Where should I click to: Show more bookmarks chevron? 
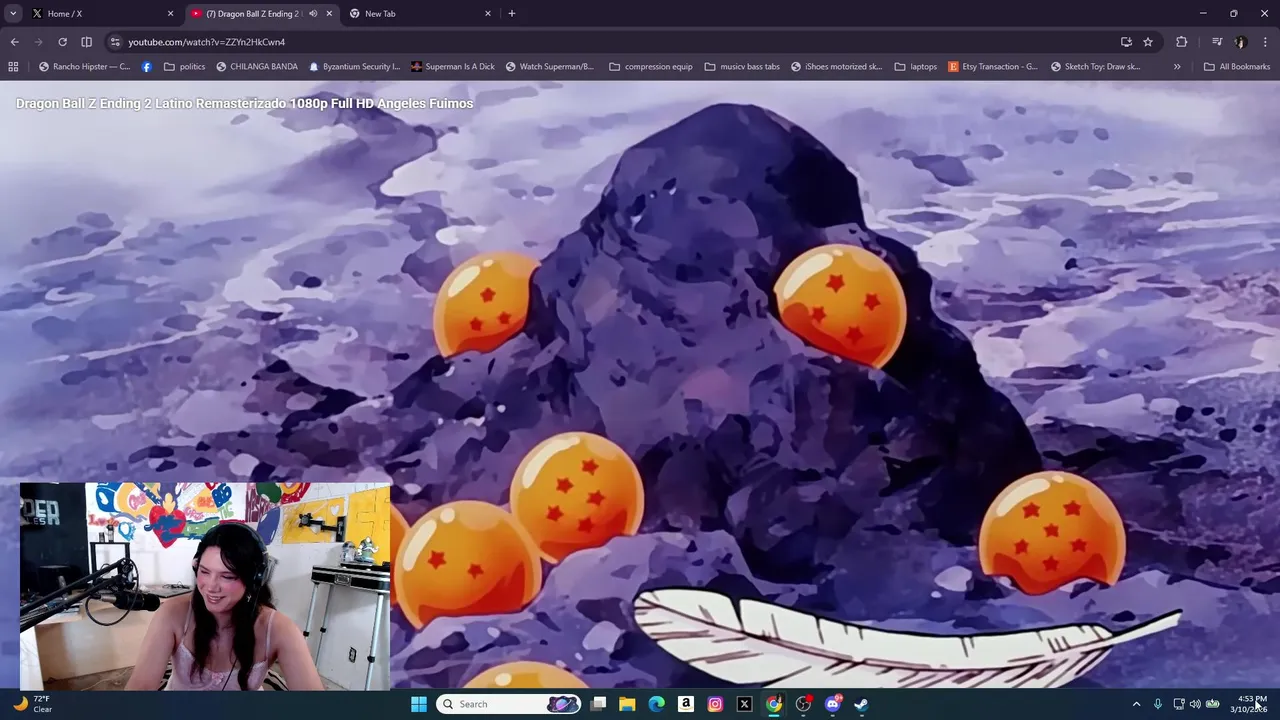coord(1177,67)
